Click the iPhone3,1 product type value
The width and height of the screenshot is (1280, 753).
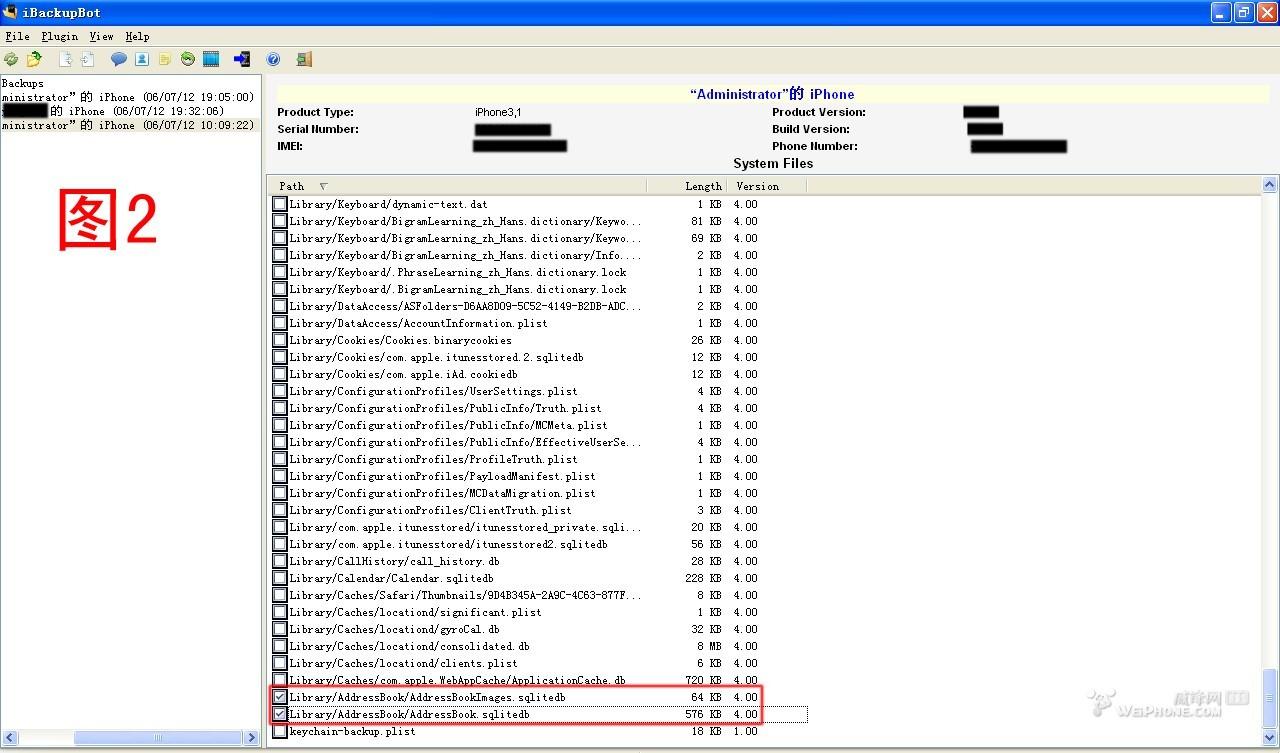(498, 112)
